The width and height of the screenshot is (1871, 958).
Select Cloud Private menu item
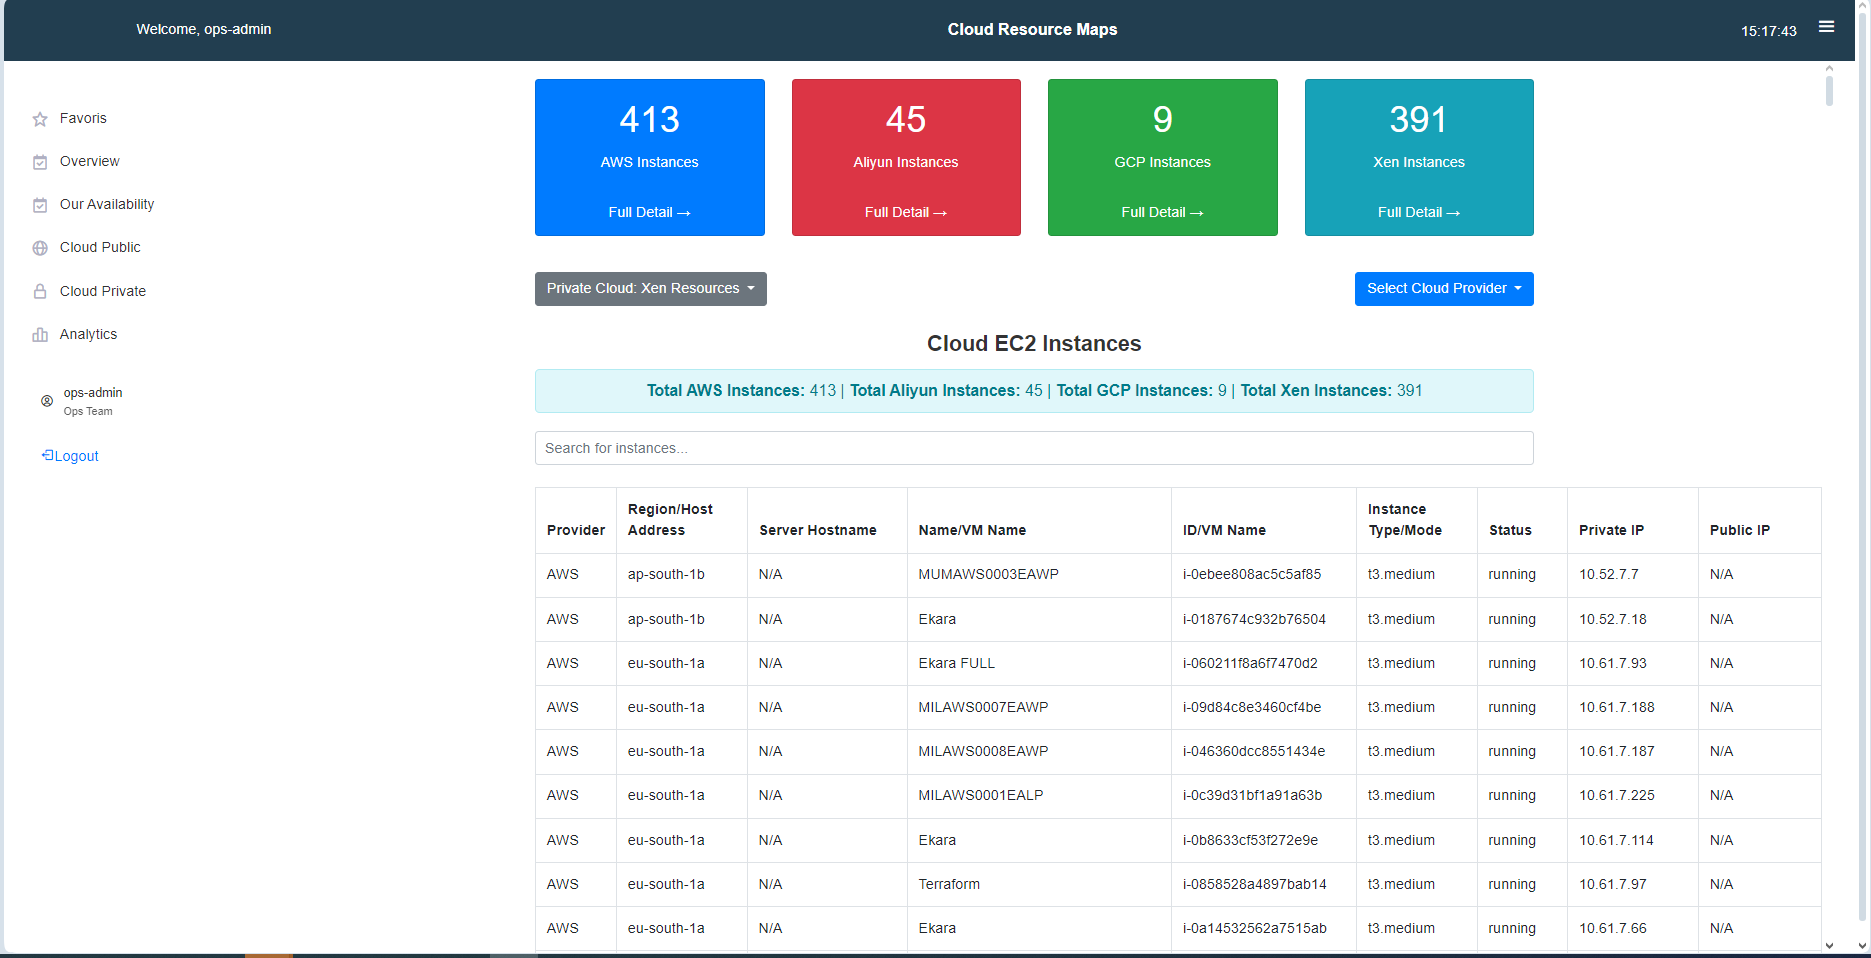pyautogui.click(x=103, y=291)
